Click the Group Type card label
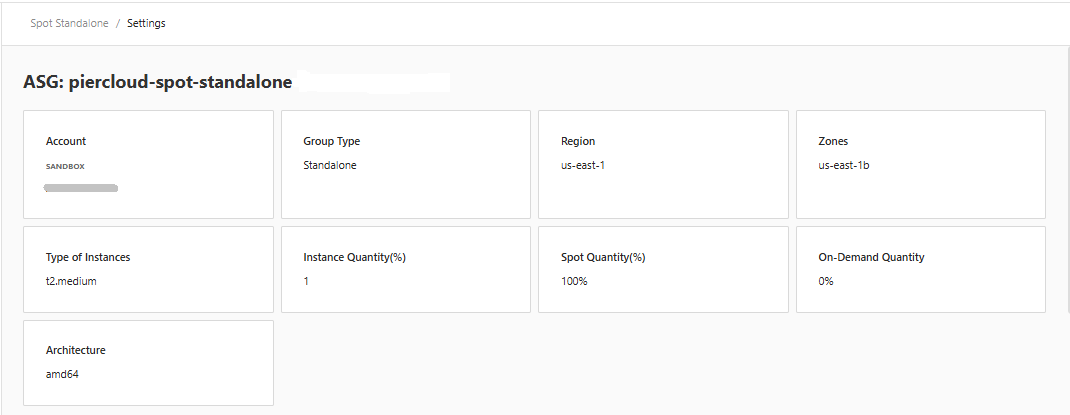Viewport: 1070px width, 415px height. click(x=331, y=141)
